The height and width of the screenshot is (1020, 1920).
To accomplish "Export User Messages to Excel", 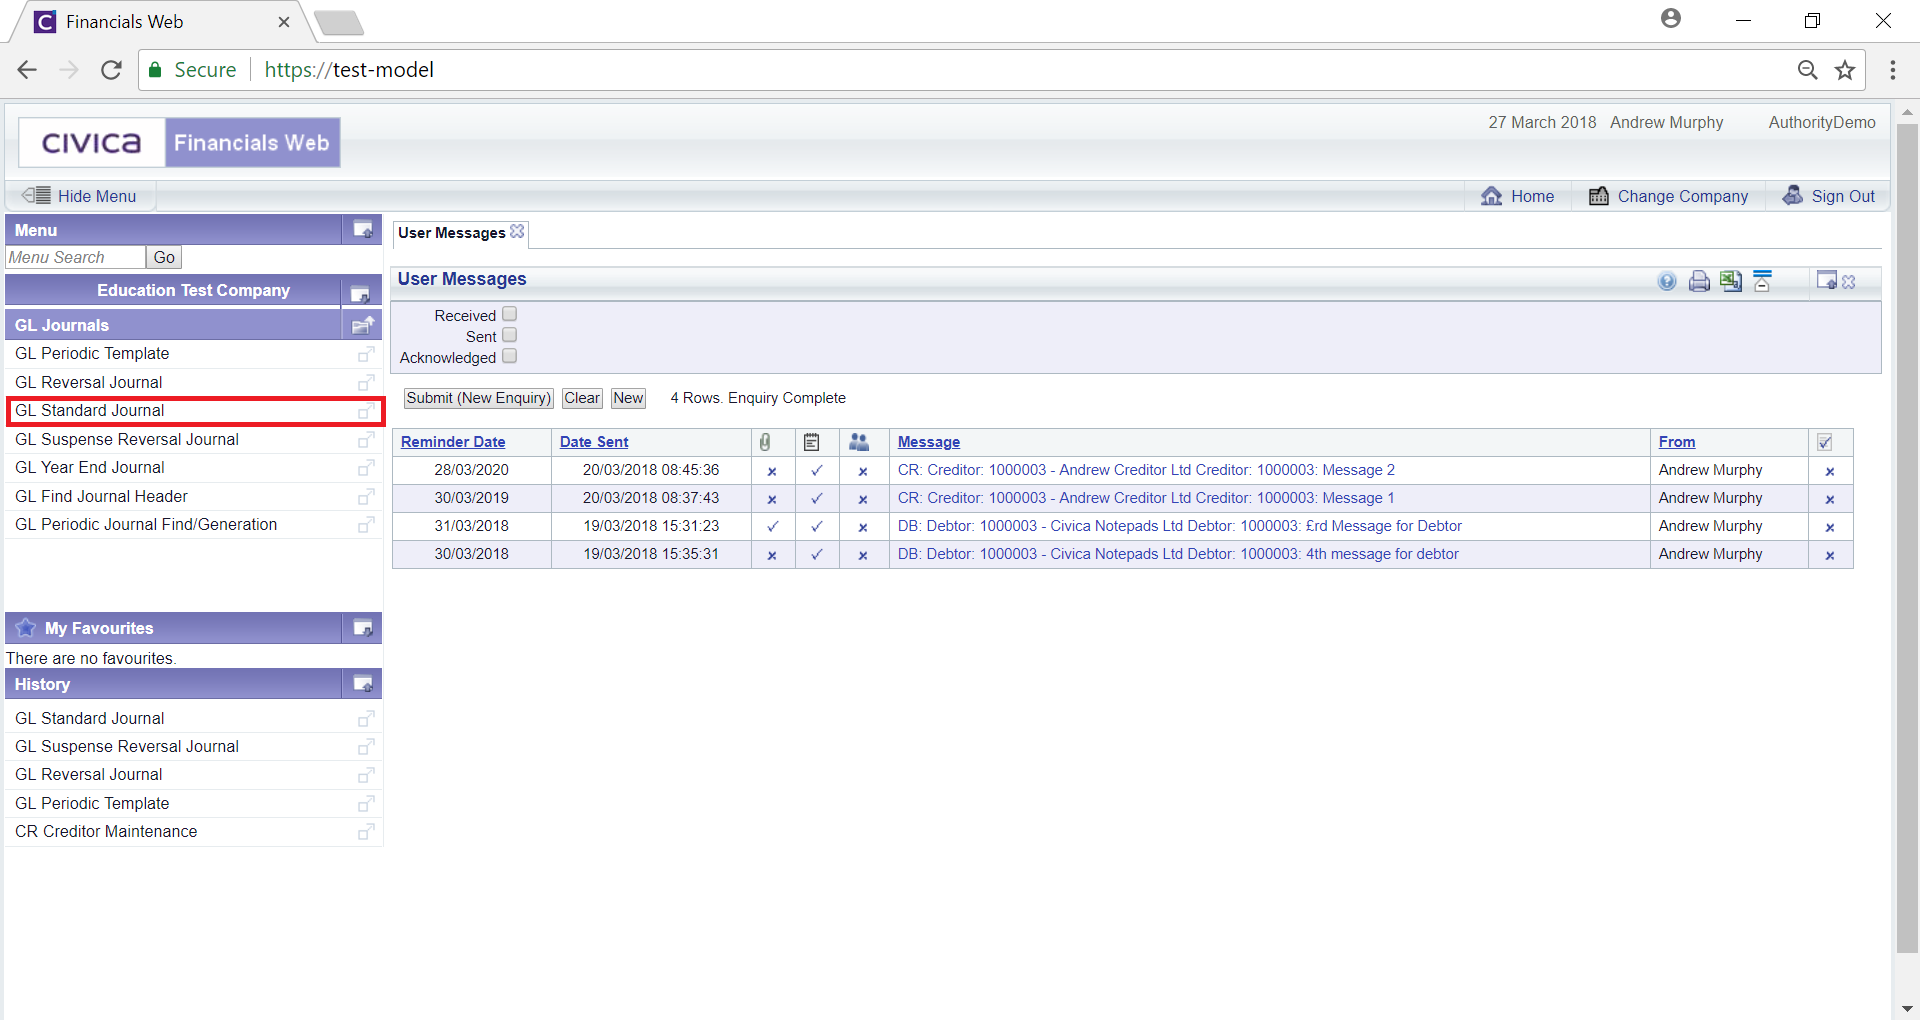I will click(1731, 281).
